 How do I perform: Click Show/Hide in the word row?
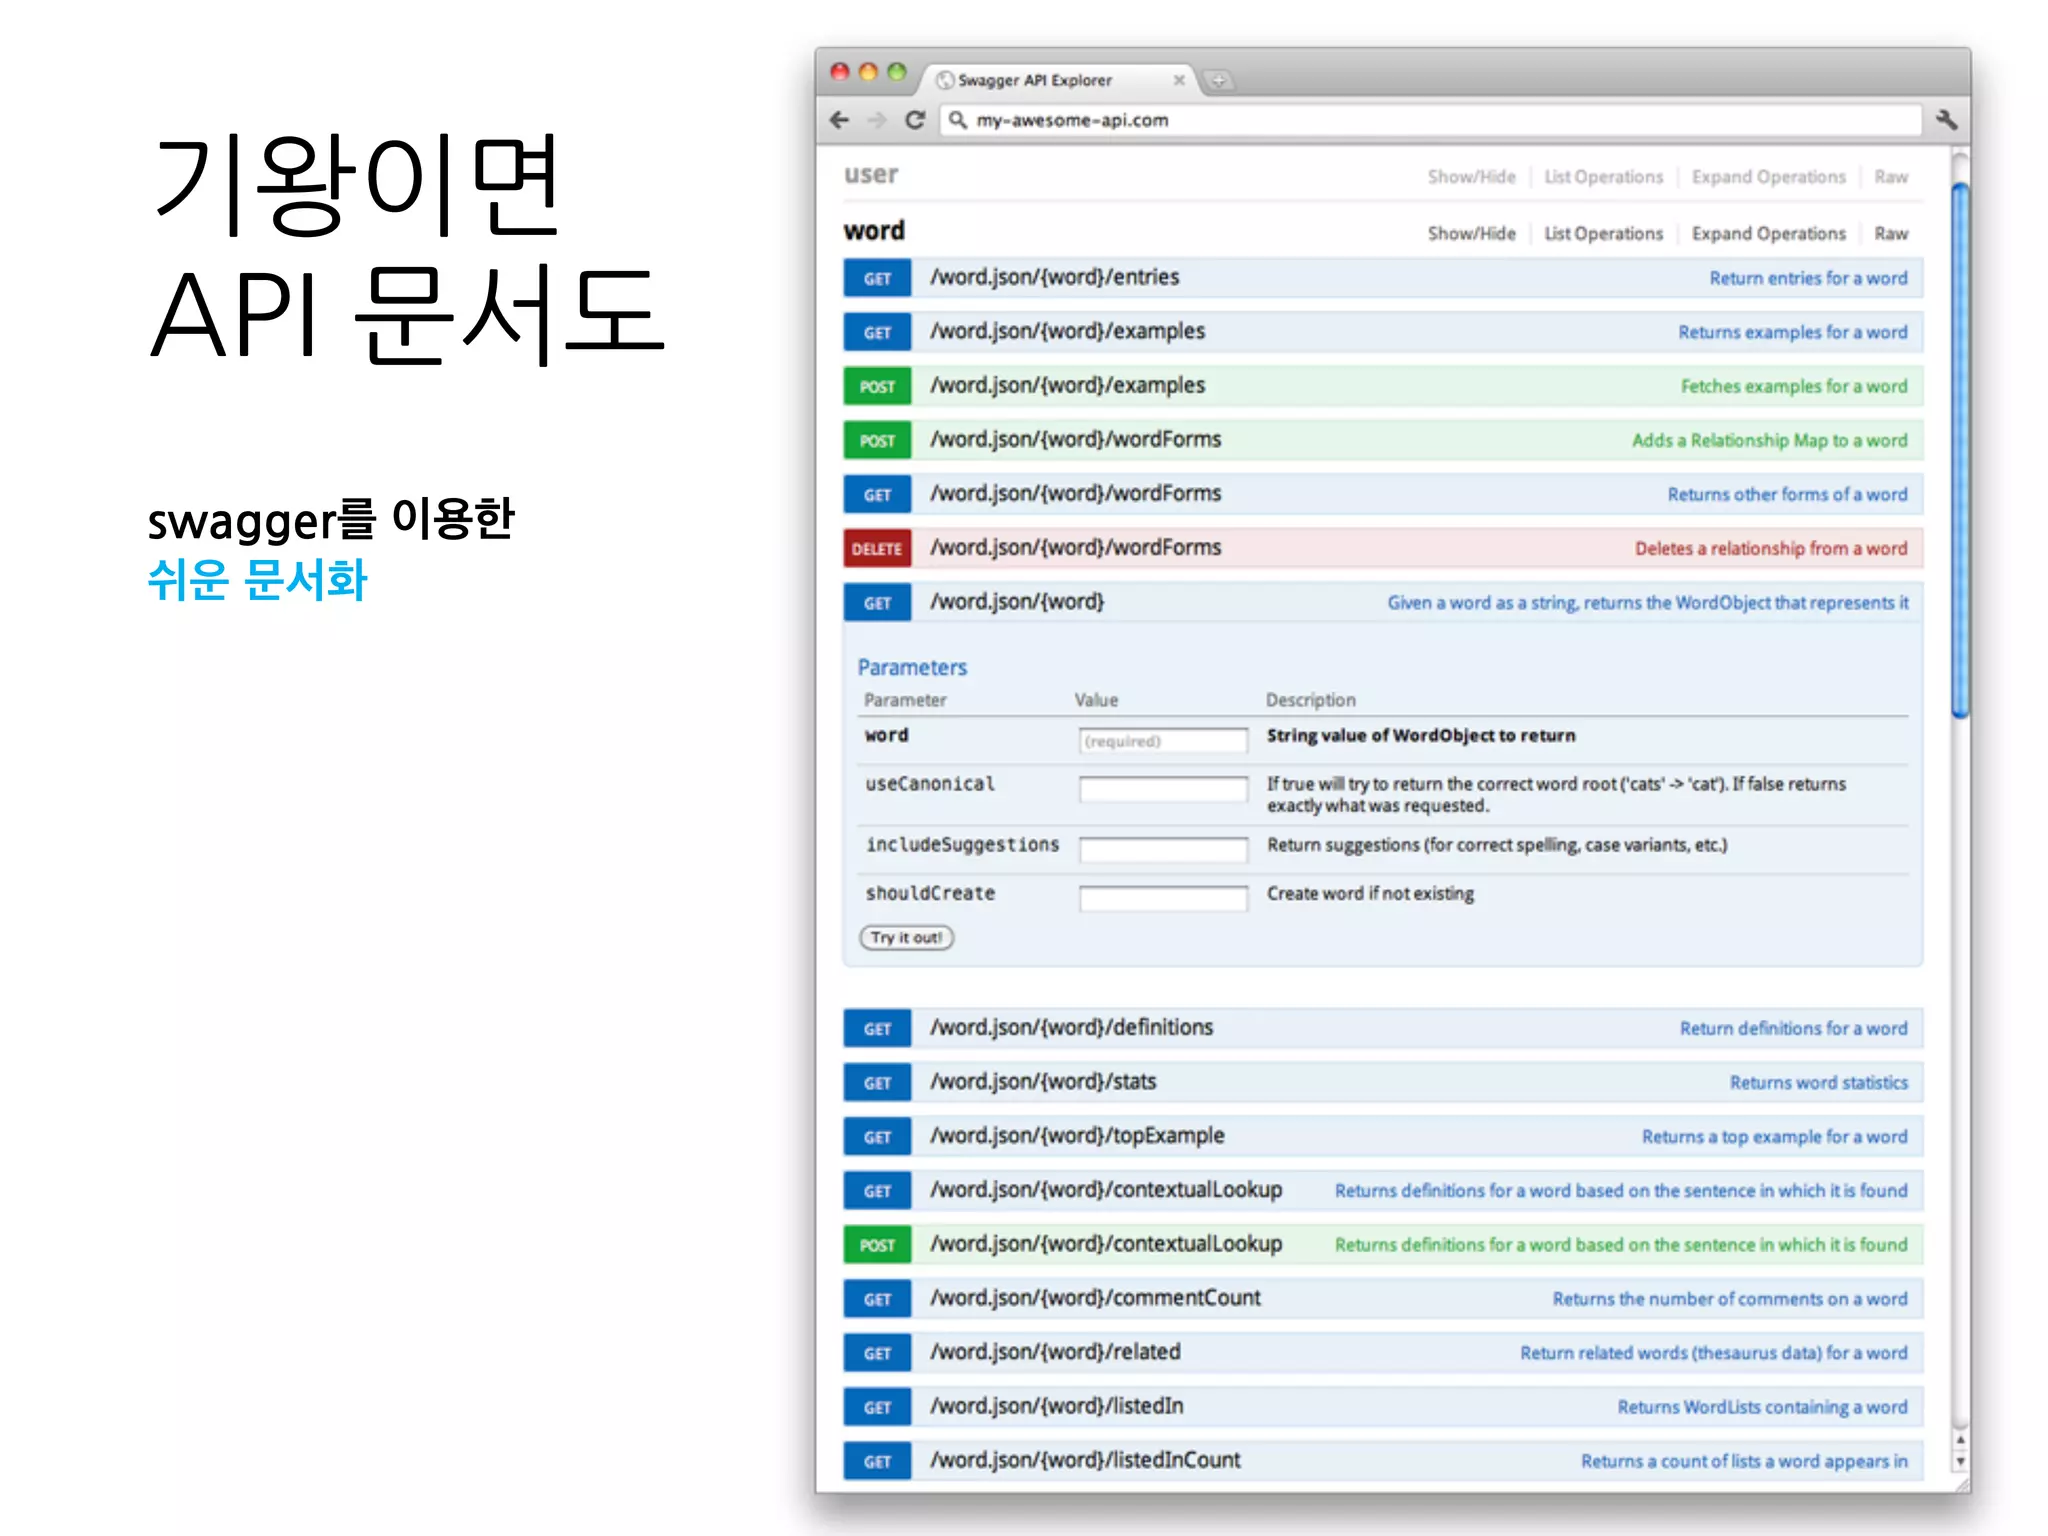coord(1471,234)
